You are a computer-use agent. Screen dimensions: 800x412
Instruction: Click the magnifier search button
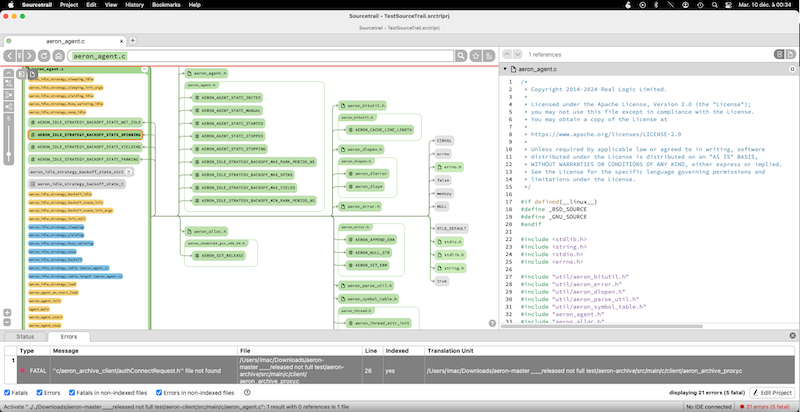click(461, 56)
